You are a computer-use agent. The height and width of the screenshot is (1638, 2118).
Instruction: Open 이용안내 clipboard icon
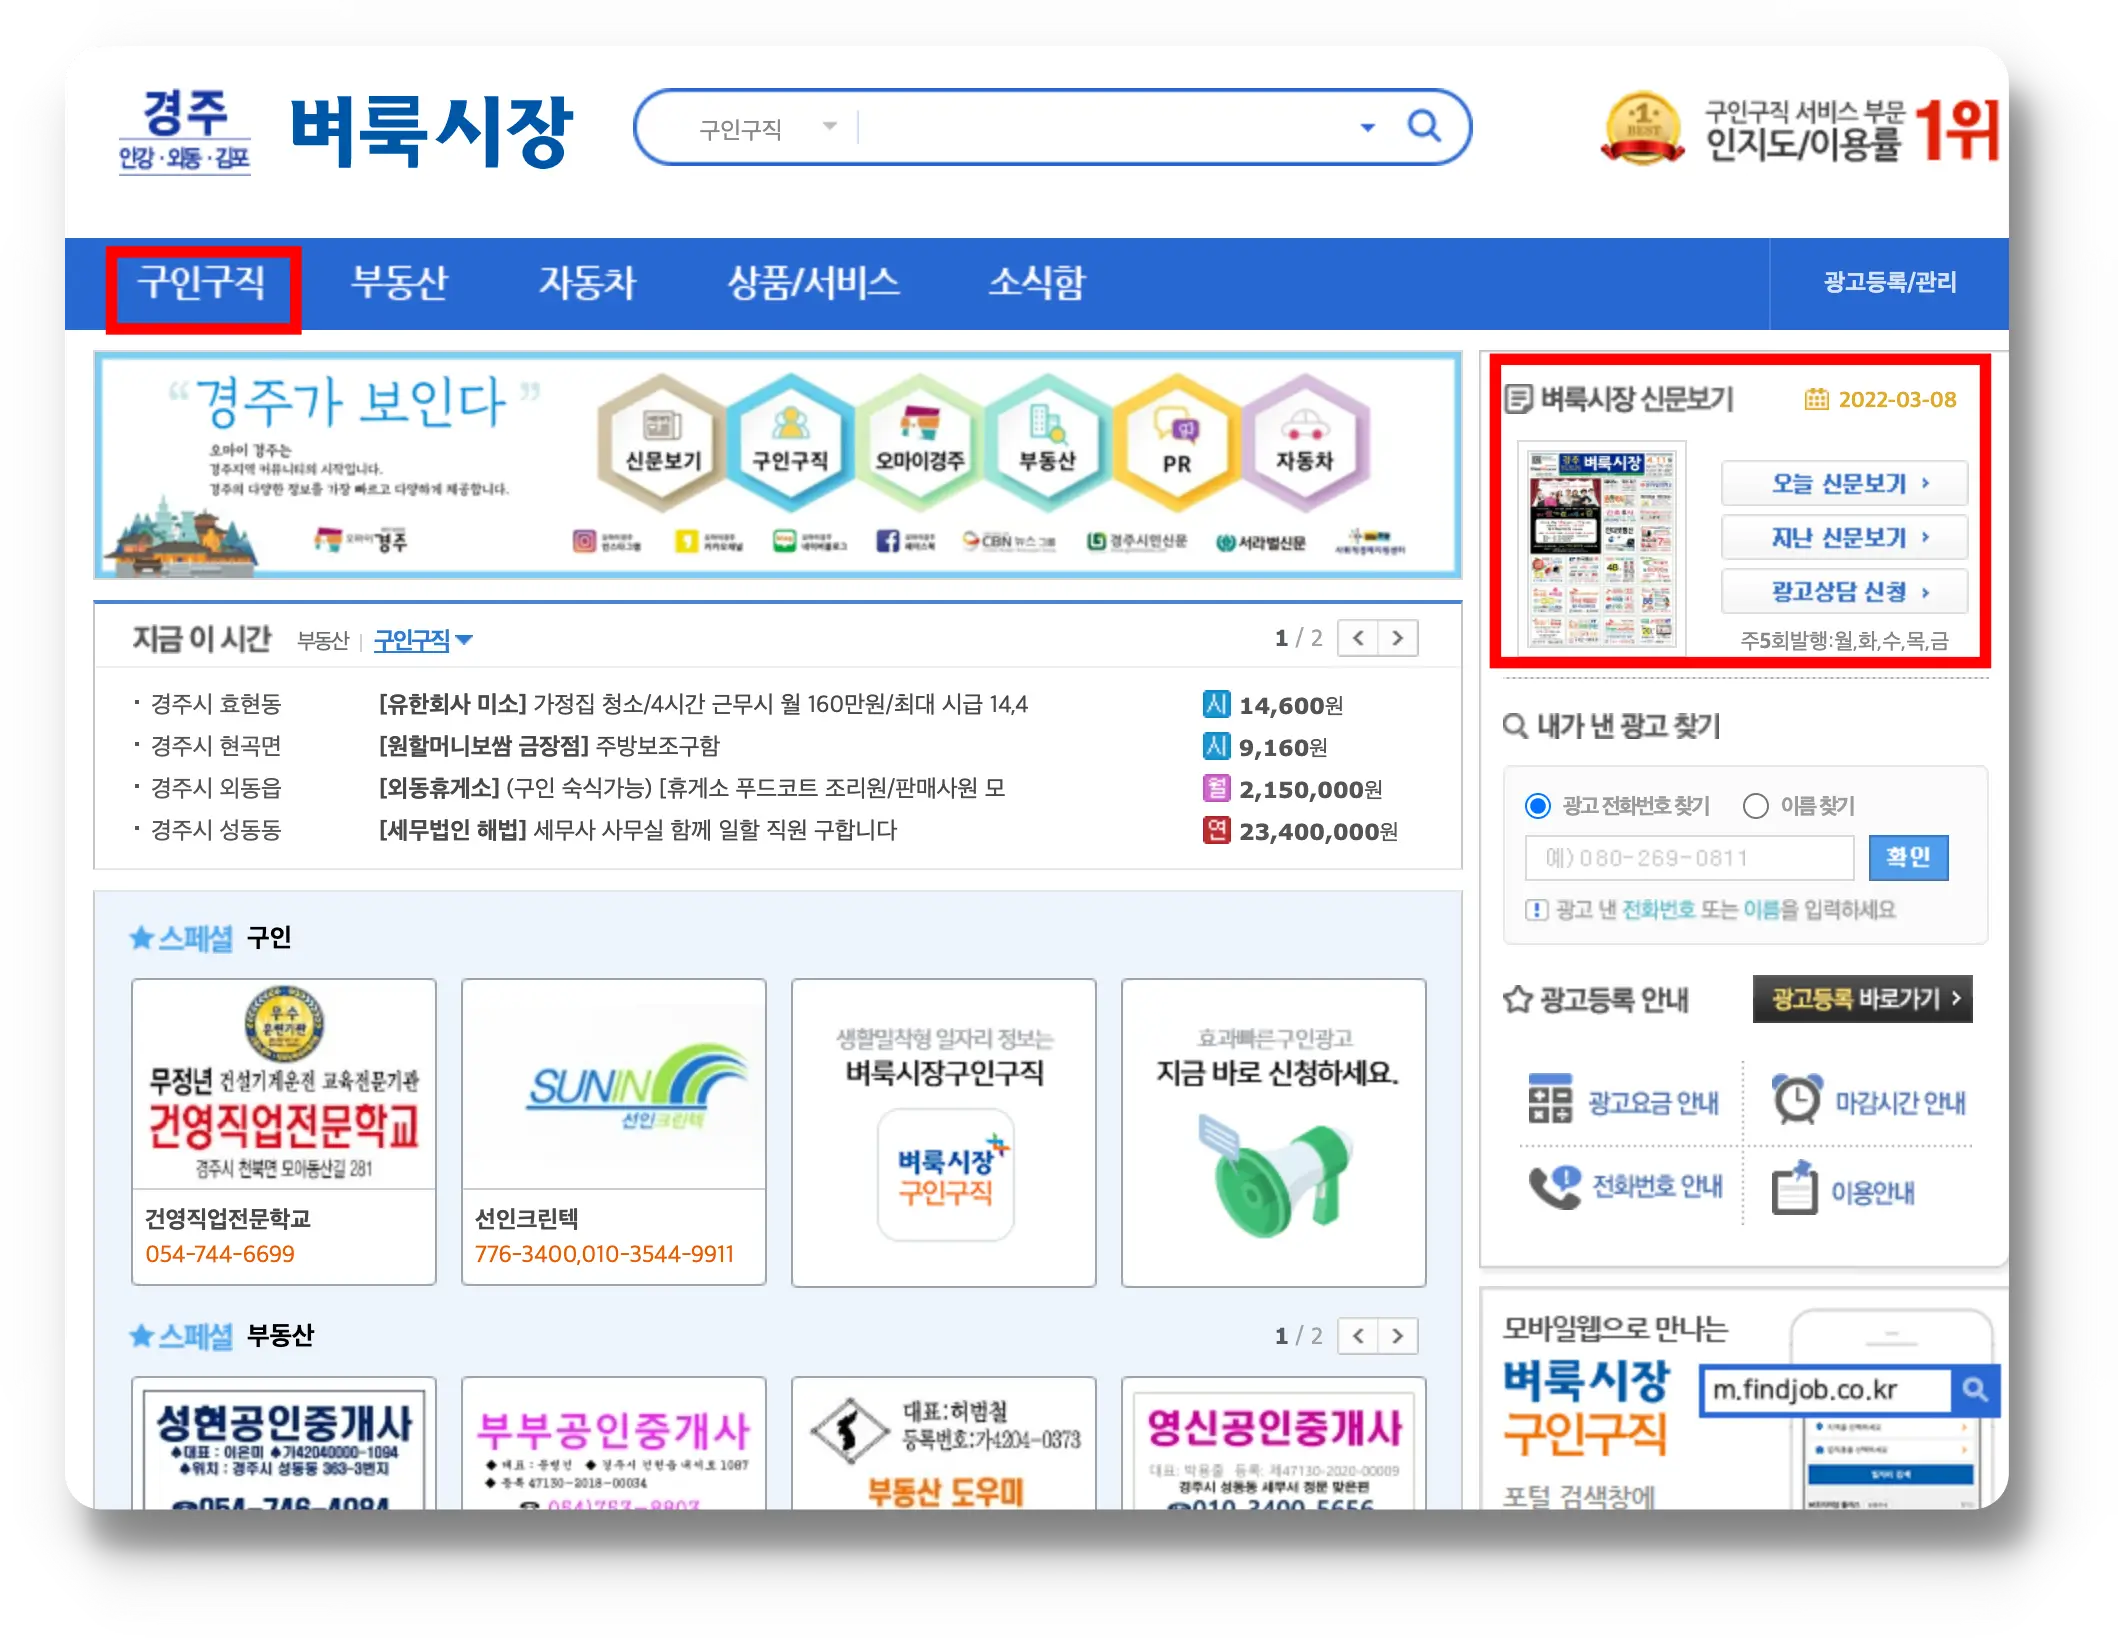point(1795,1187)
